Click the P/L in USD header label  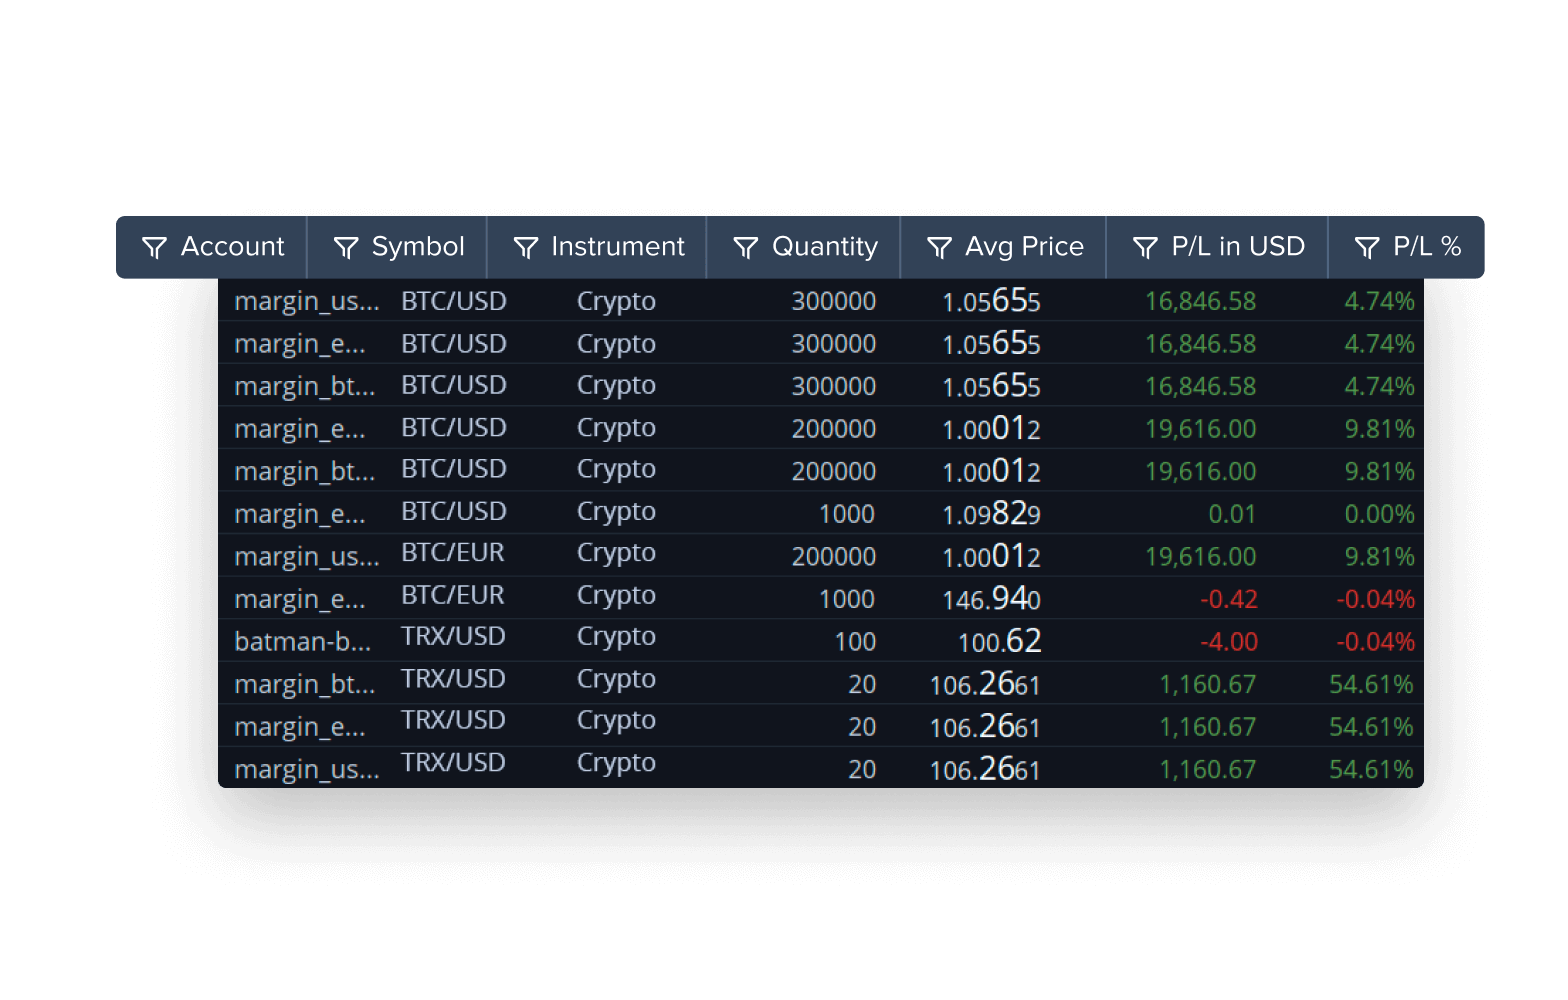(1238, 246)
